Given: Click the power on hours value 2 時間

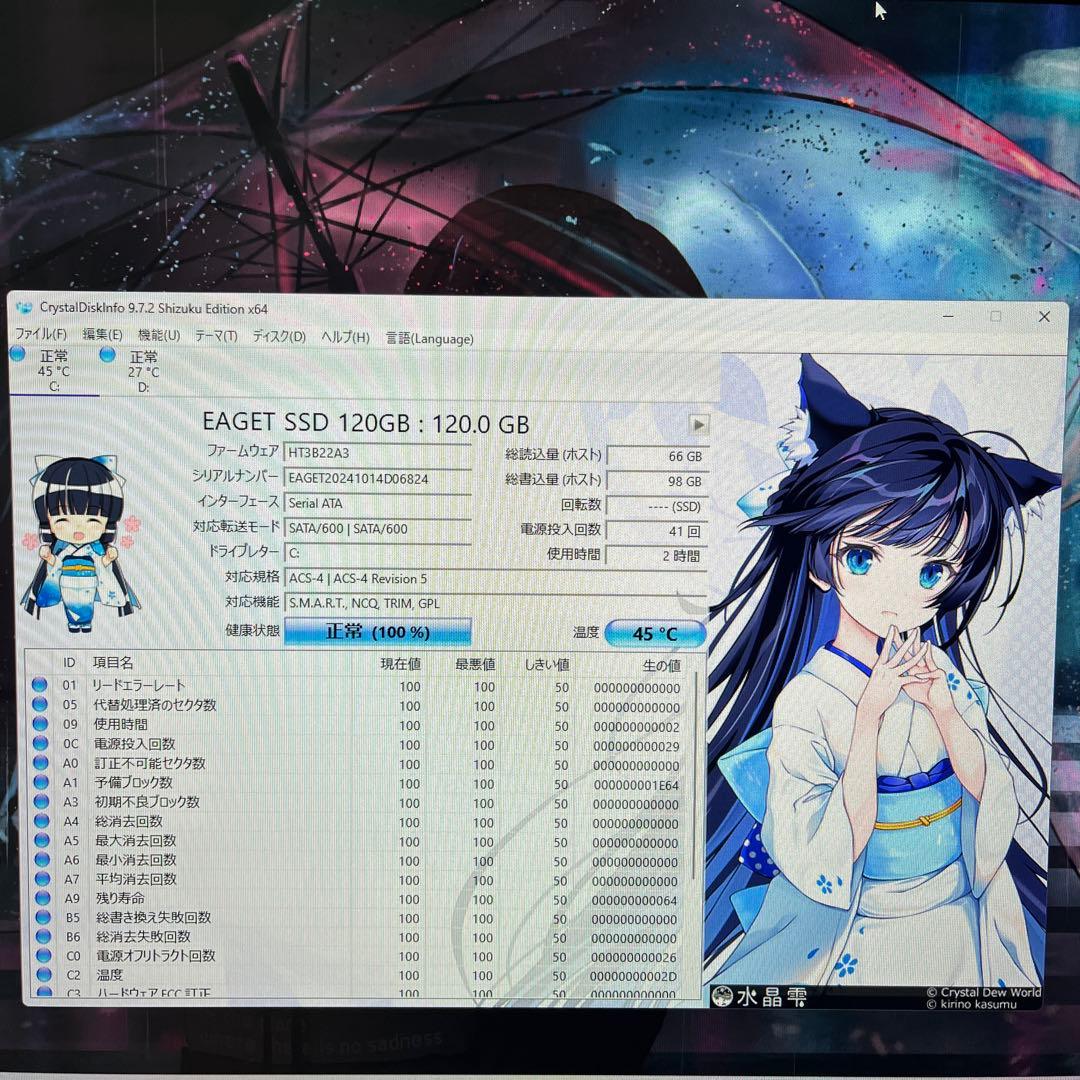Looking at the screenshot, I should [656, 556].
